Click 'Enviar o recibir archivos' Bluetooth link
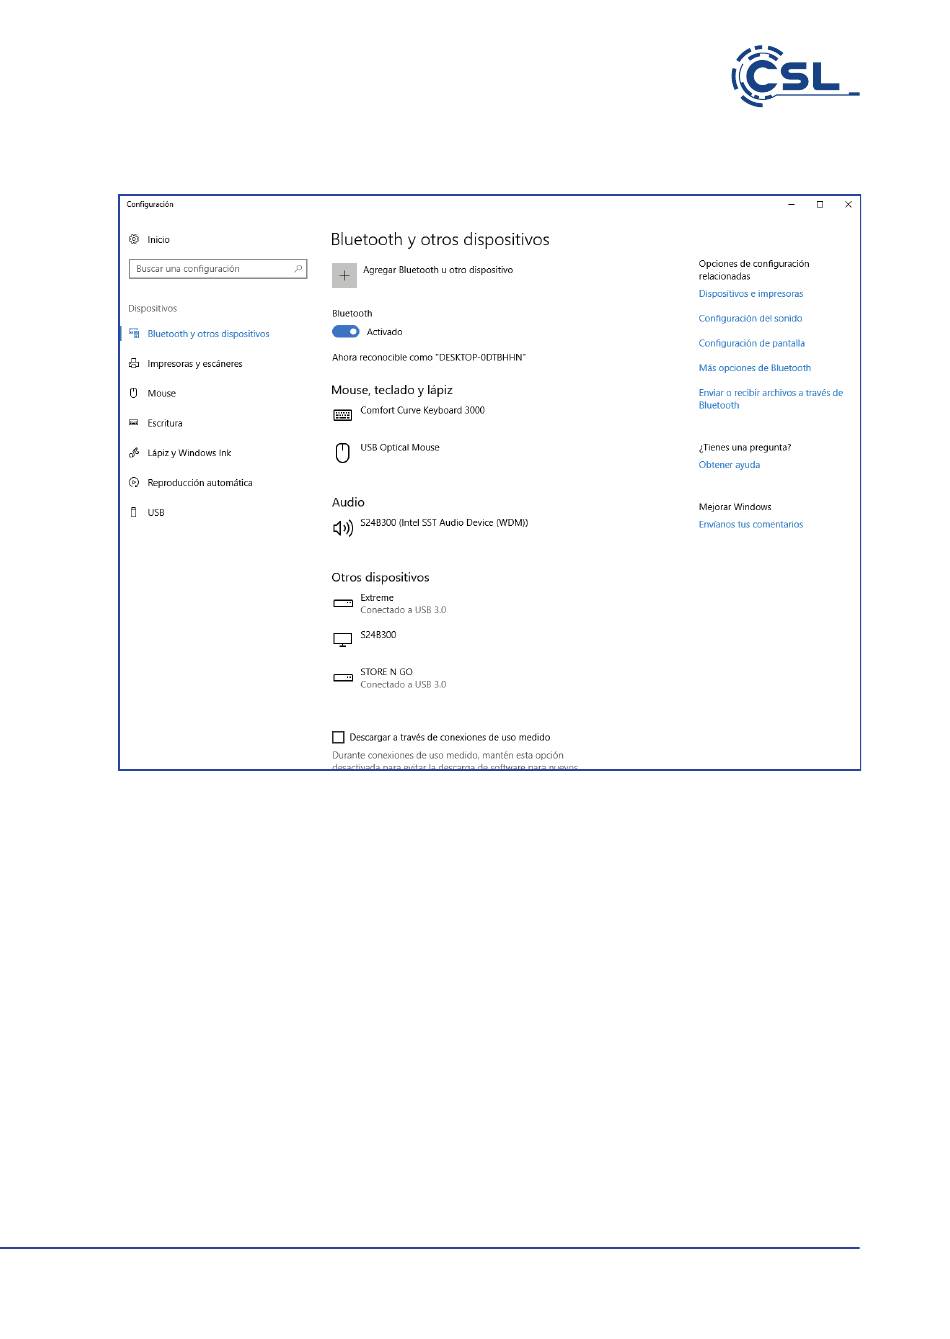This screenshot has width=950, height=1339. point(771,399)
